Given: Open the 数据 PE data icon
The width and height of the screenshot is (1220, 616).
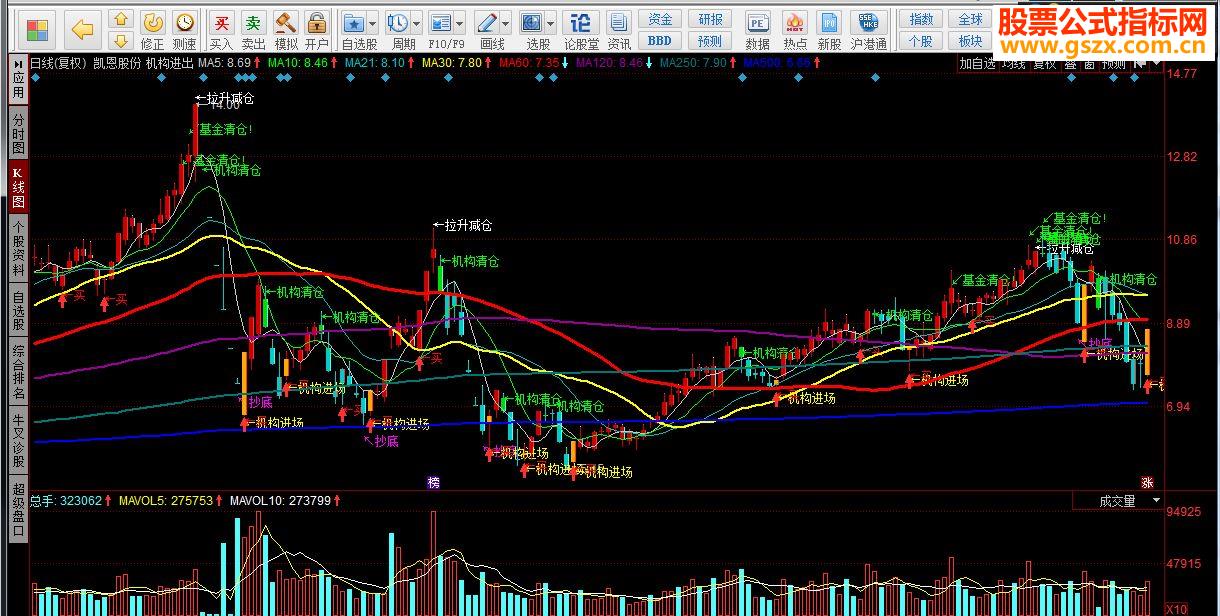Looking at the screenshot, I should point(758,22).
